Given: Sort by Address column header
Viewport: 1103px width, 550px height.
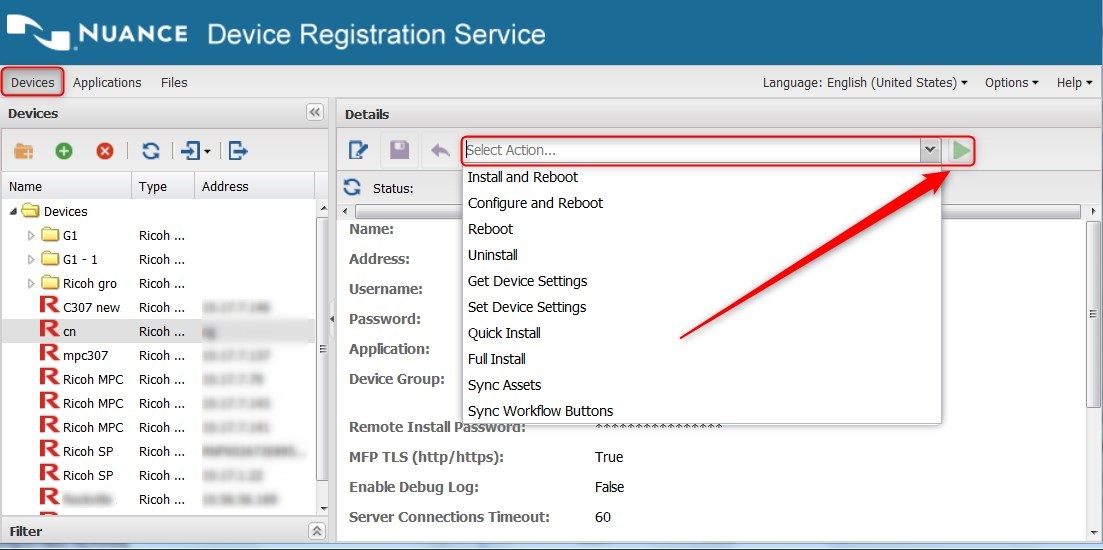Looking at the screenshot, I should pos(255,186).
